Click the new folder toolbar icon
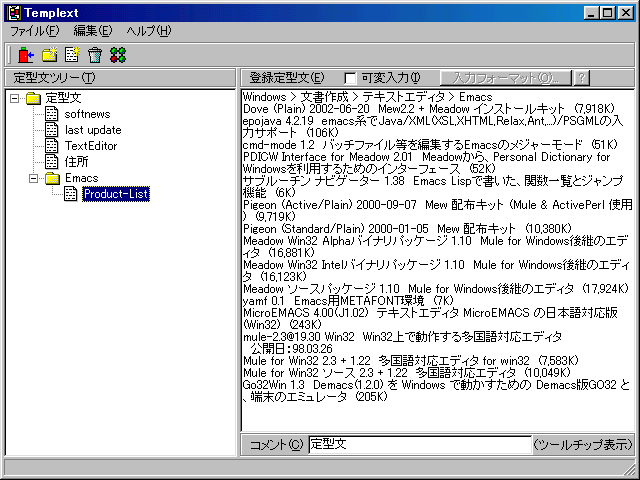The width and height of the screenshot is (640, 480). pos(49,55)
